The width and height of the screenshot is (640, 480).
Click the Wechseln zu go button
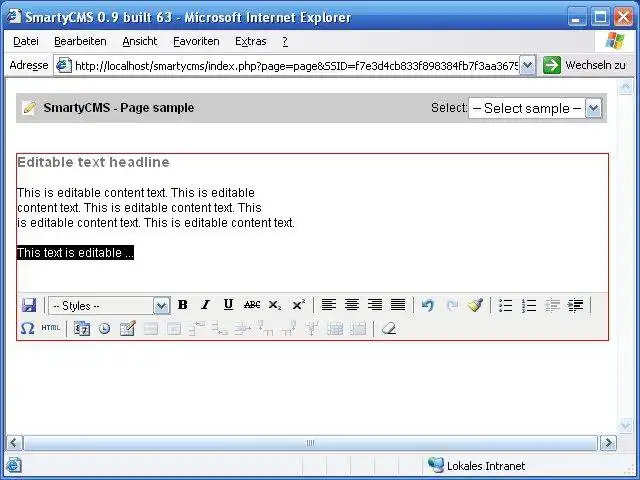[584, 65]
